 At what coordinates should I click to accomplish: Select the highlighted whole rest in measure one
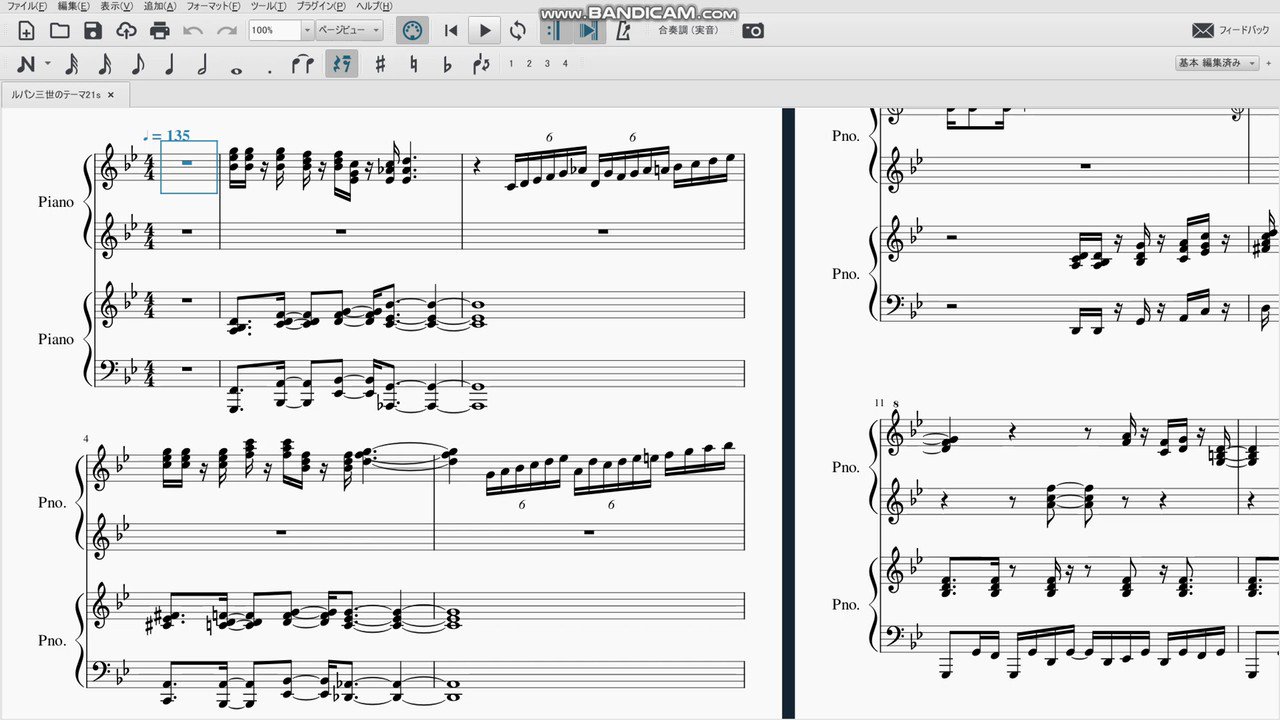click(x=189, y=163)
